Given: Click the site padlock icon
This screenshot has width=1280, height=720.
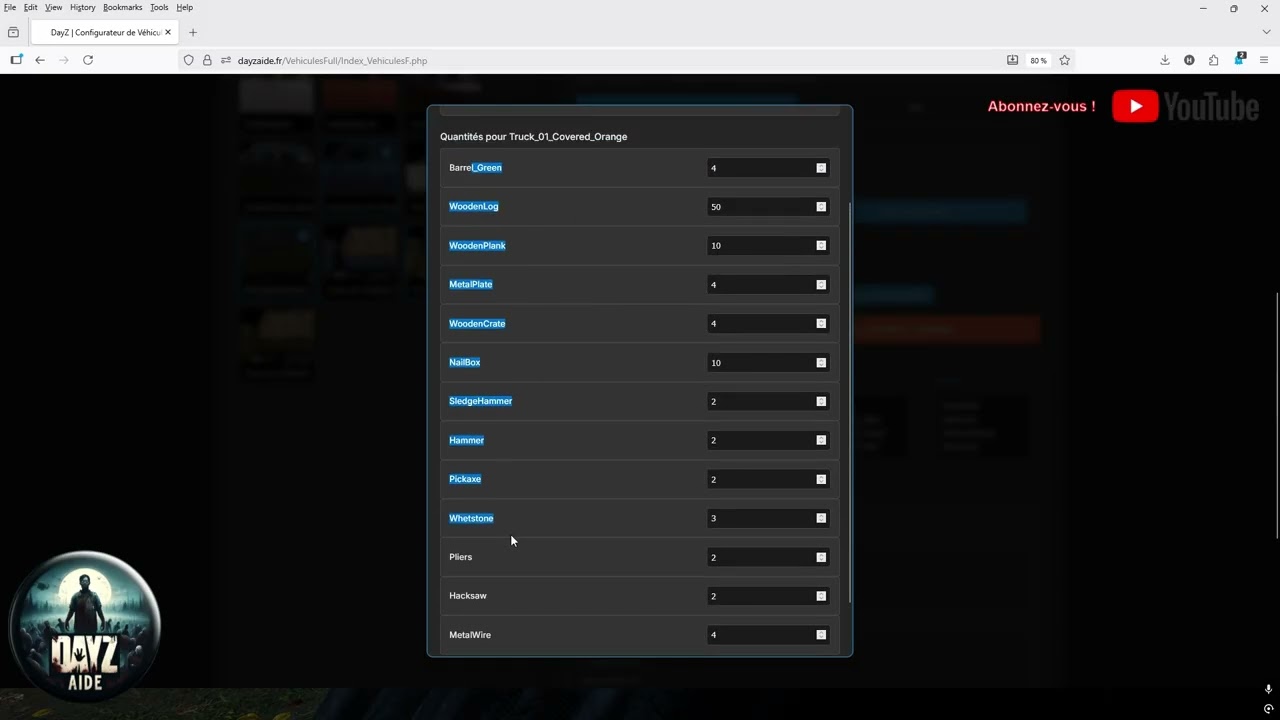Looking at the screenshot, I should coord(207,60).
